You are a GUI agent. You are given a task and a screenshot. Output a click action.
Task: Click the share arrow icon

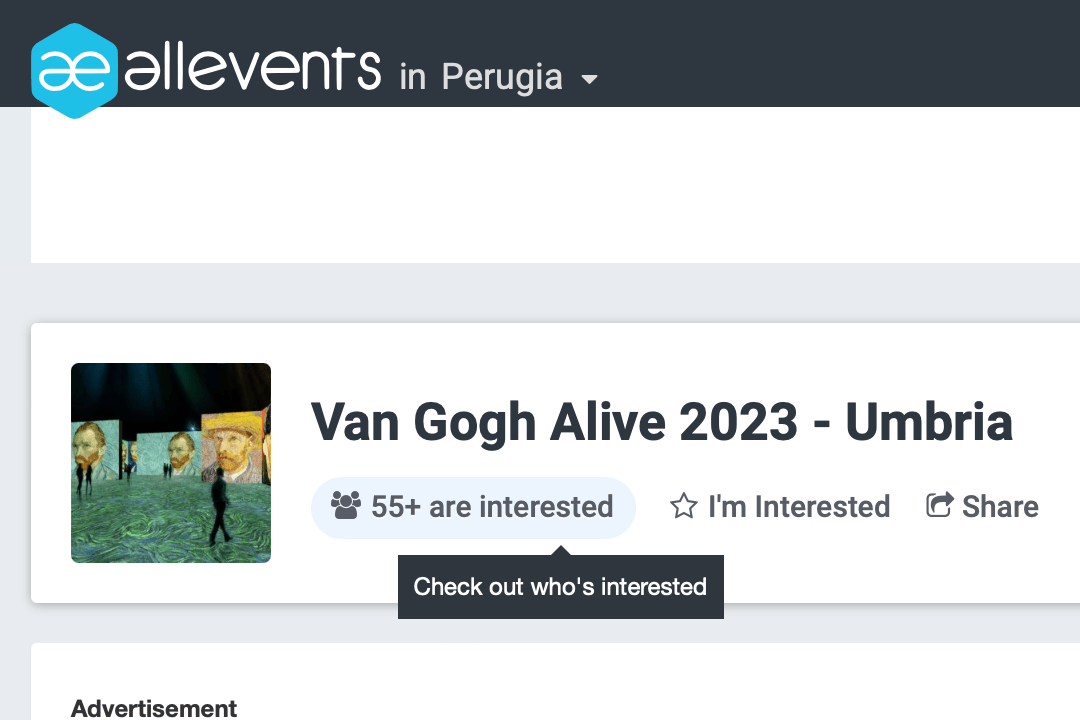click(939, 505)
